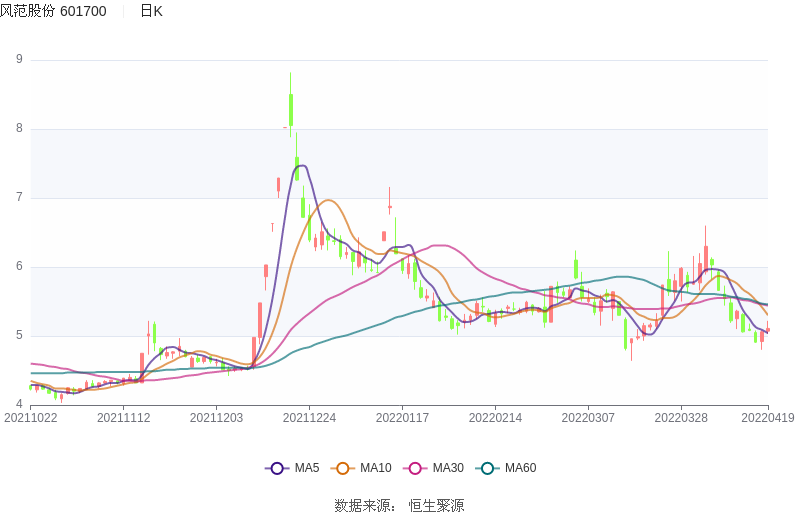Click the 20220419 date on the x-axis

coord(768,418)
